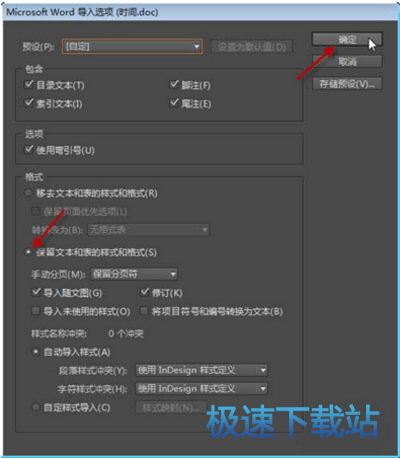Open the 手动分页(M) dropdown

[x=134, y=274]
